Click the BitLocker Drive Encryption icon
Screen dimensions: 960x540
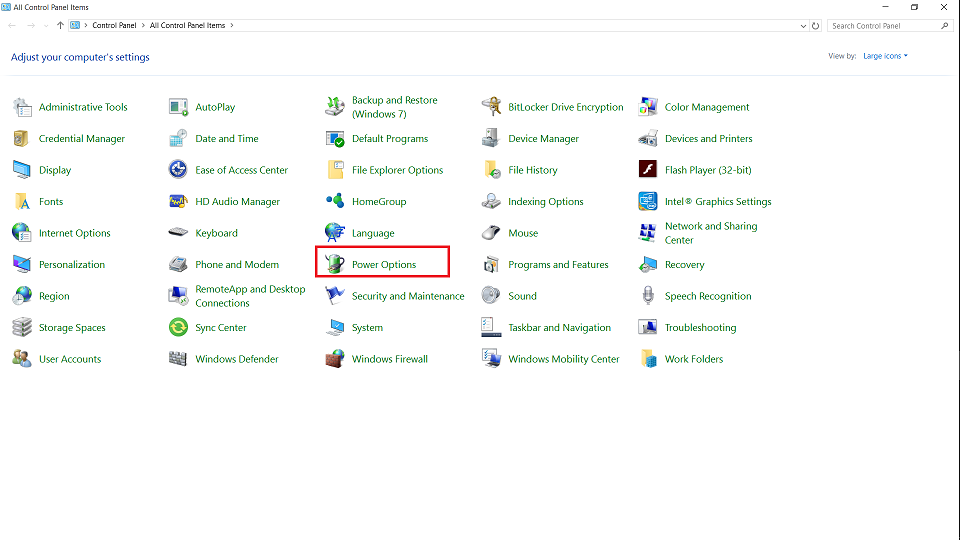491,107
